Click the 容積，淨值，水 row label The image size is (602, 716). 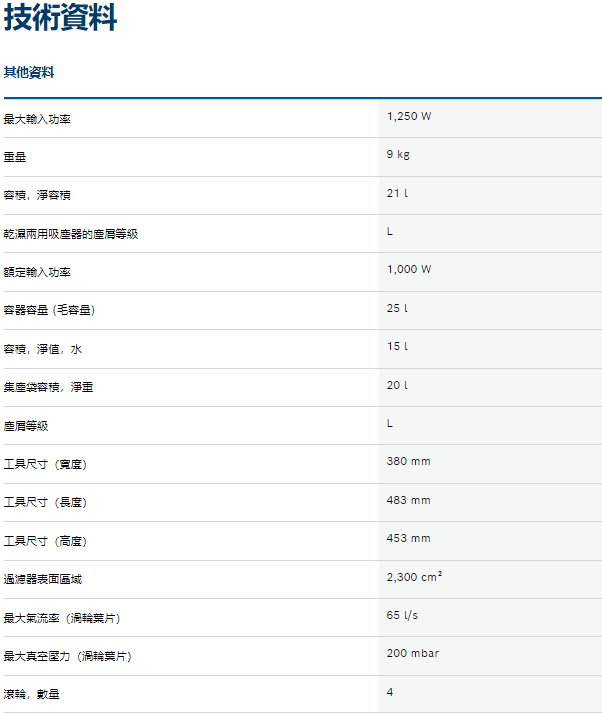(x=43, y=349)
